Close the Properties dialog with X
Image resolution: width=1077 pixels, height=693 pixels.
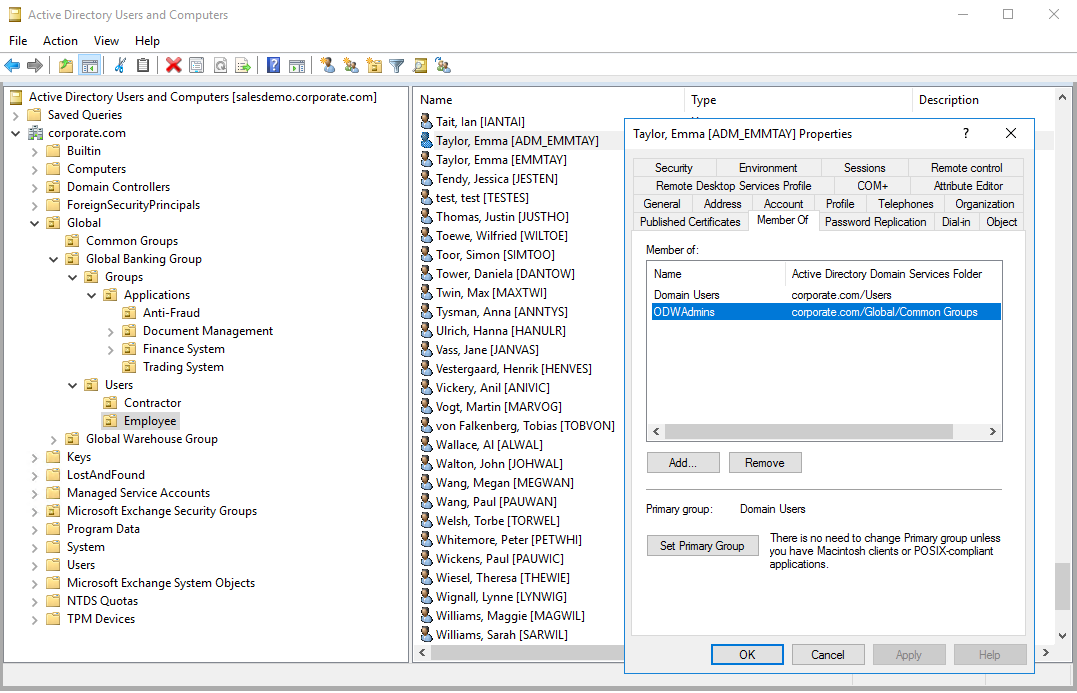(x=1010, y=133)
